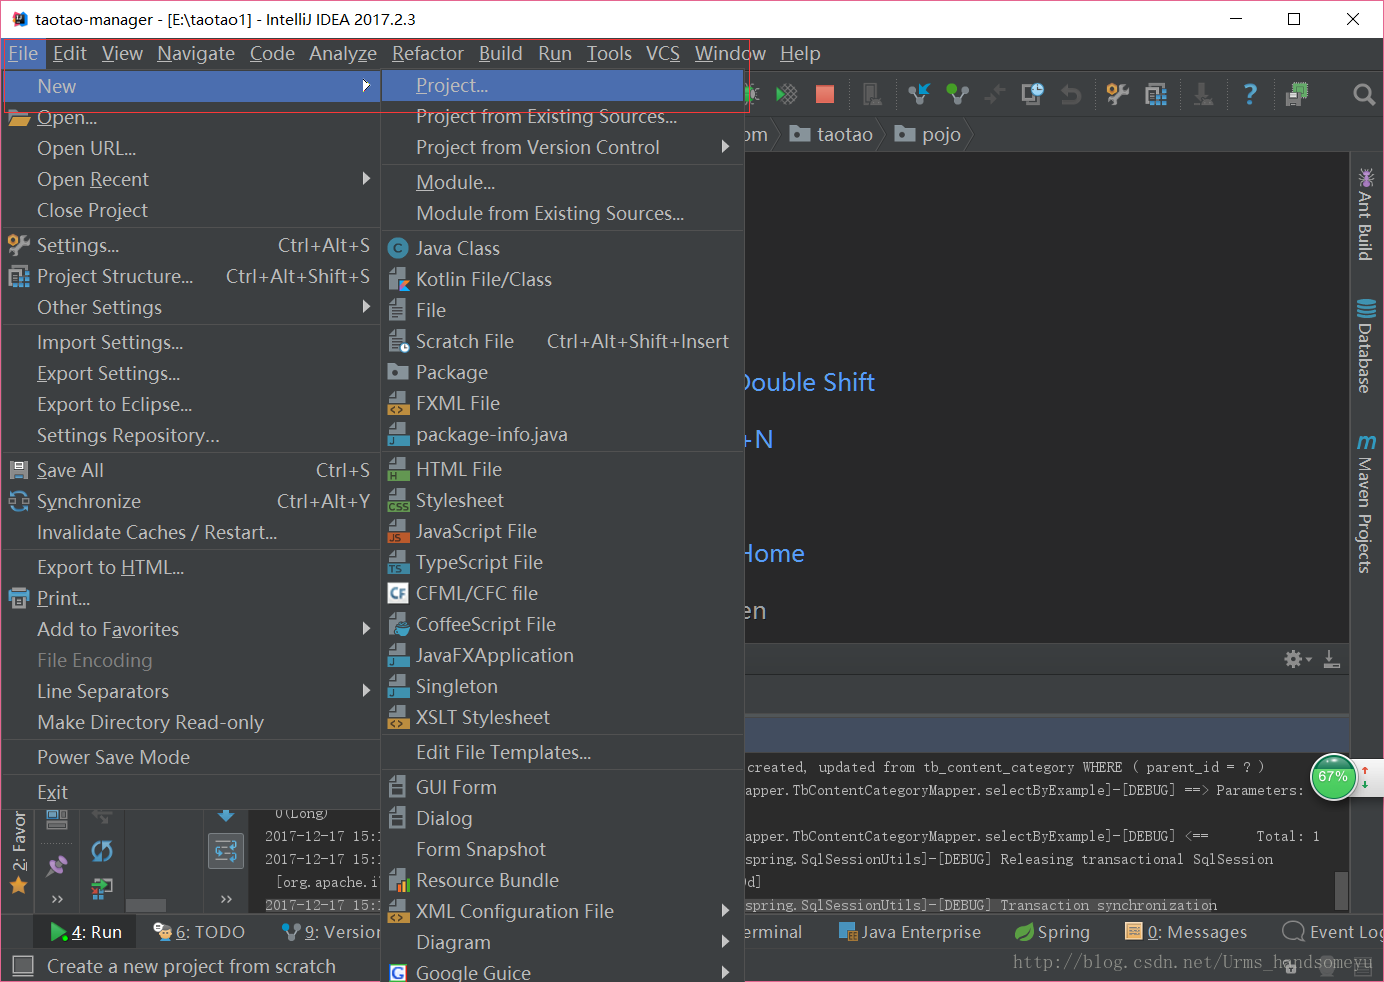Select Project... from the New submenu
1384x982 pixels.
tap(562, 85)
